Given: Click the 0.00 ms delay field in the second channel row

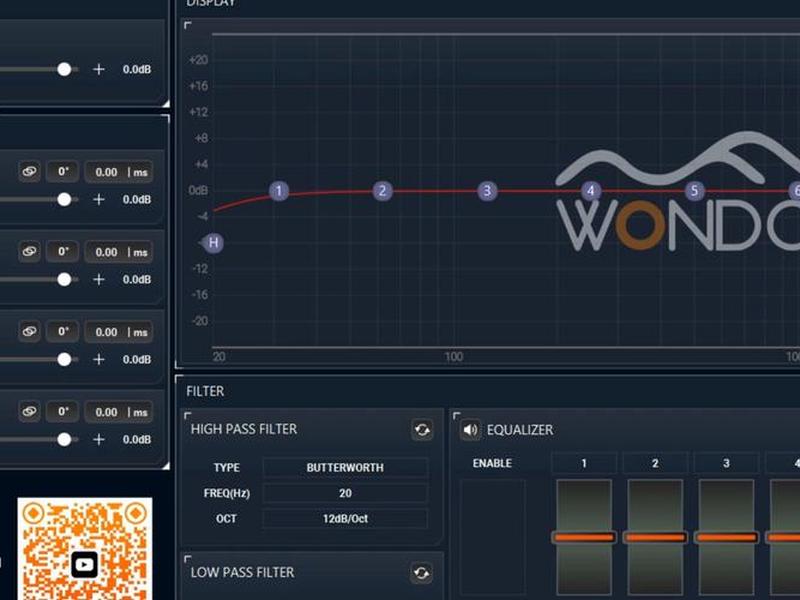Looking at the screenshot, I should (x=119, y=252).
